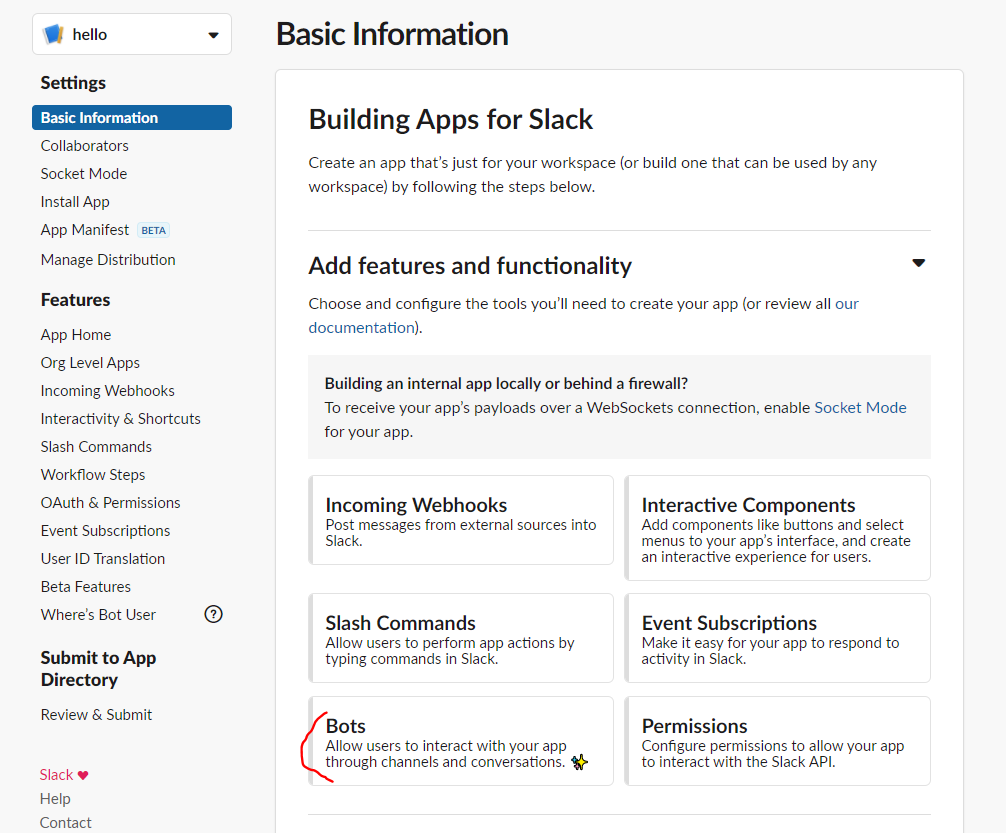Screen dimensions: 1006x833
Task: Click the Socket Mode link in info box
Action: [x=860, y=408]
